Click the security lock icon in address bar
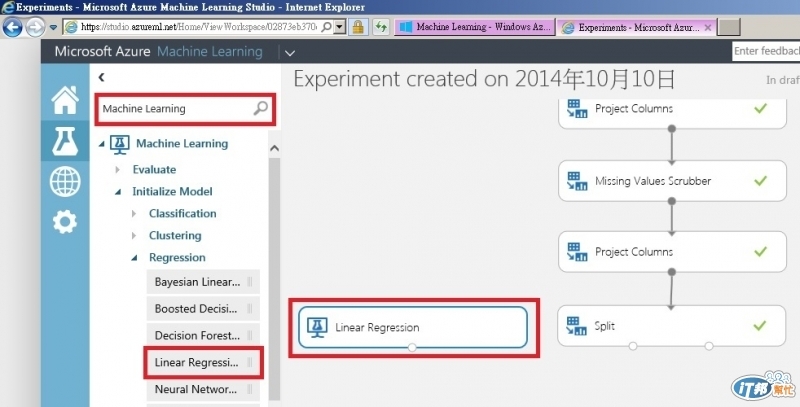 pyautogui.click(x=358, y=27)
